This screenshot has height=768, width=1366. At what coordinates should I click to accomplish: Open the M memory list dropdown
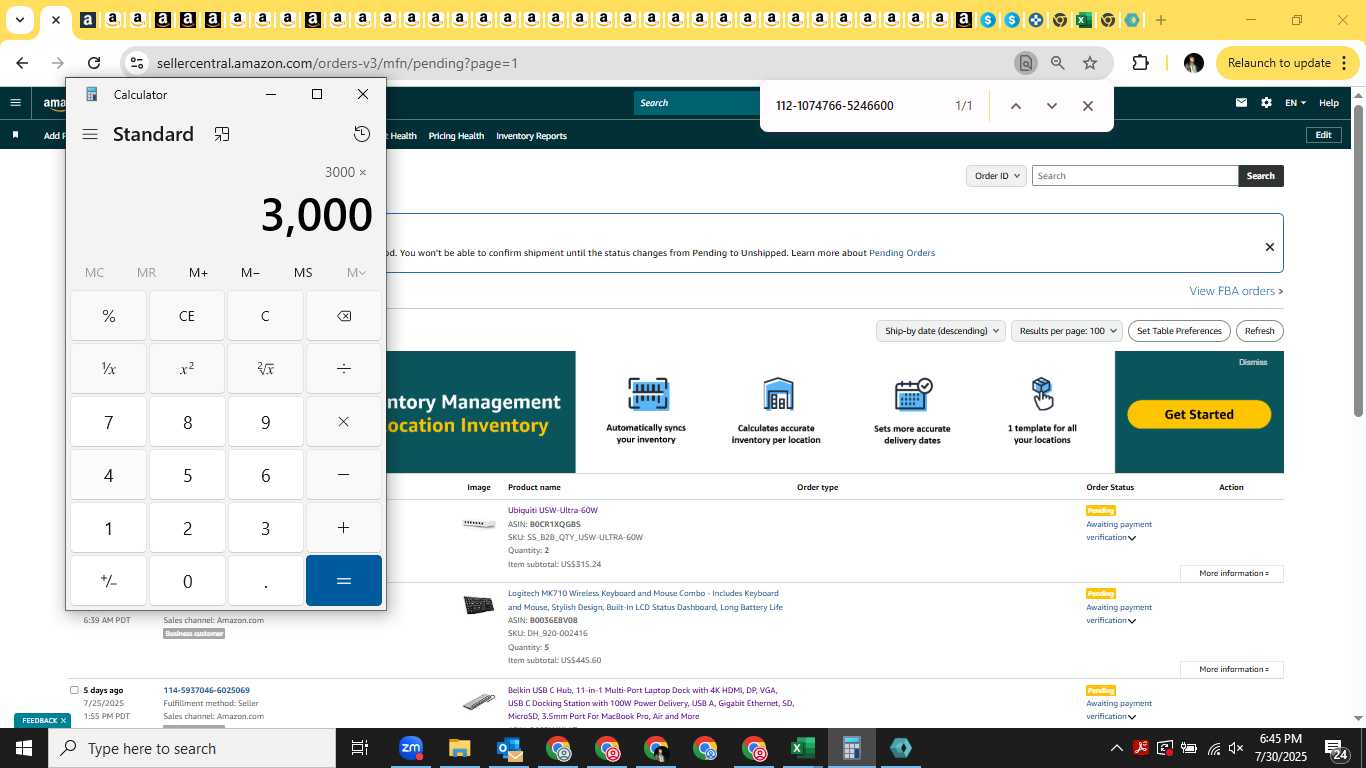pos(356,272)
